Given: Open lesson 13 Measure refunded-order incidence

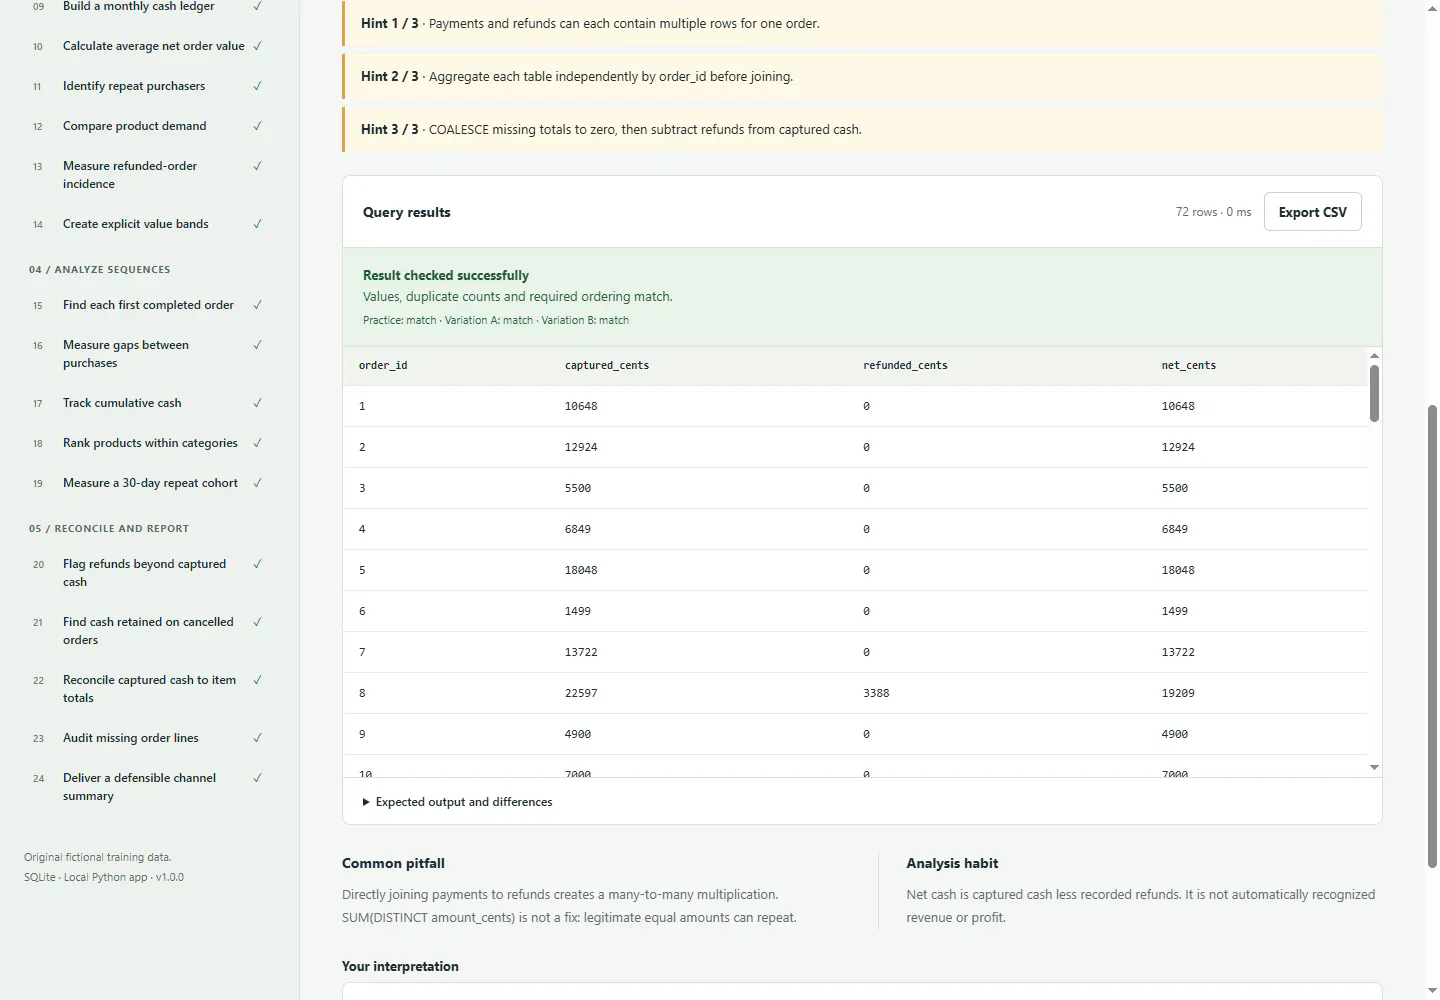Looking at the screenshot, I should click(148, 175).
